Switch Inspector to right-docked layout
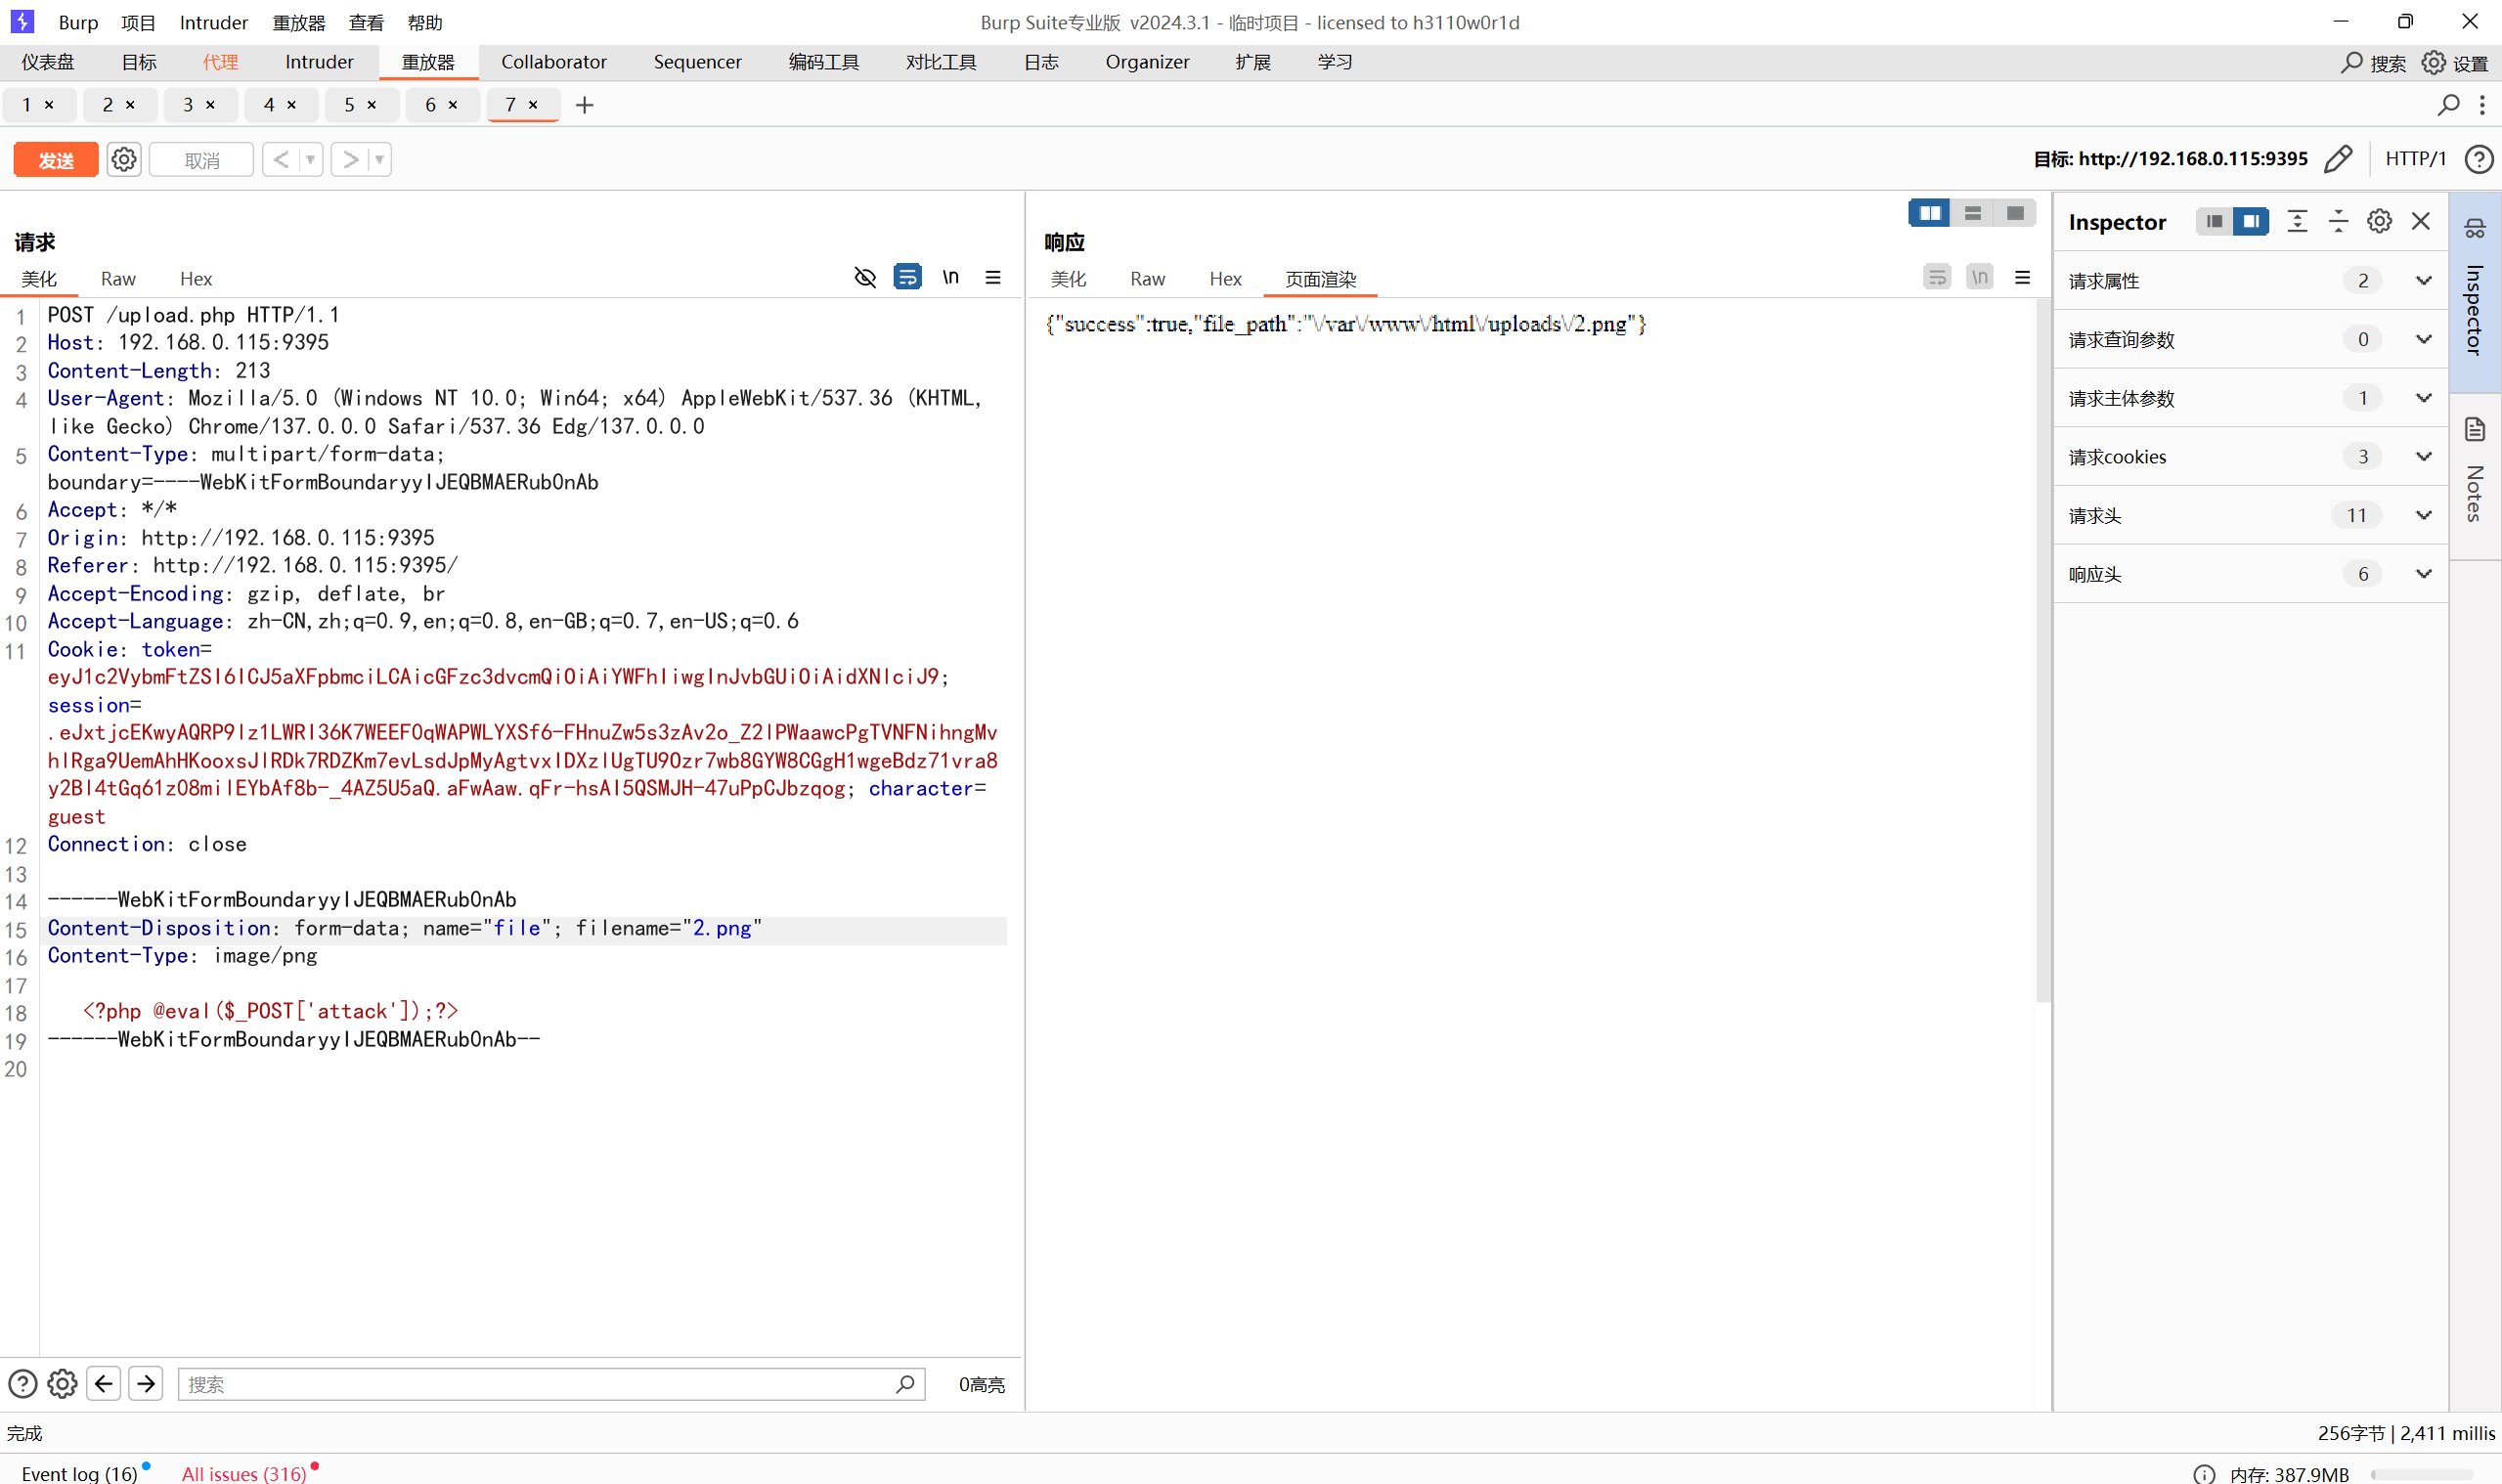 2250,221
